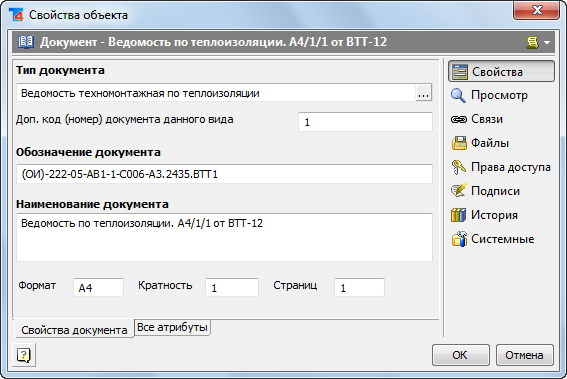Click the document book icon in header
Screen dimensions: 567x379
26,42
